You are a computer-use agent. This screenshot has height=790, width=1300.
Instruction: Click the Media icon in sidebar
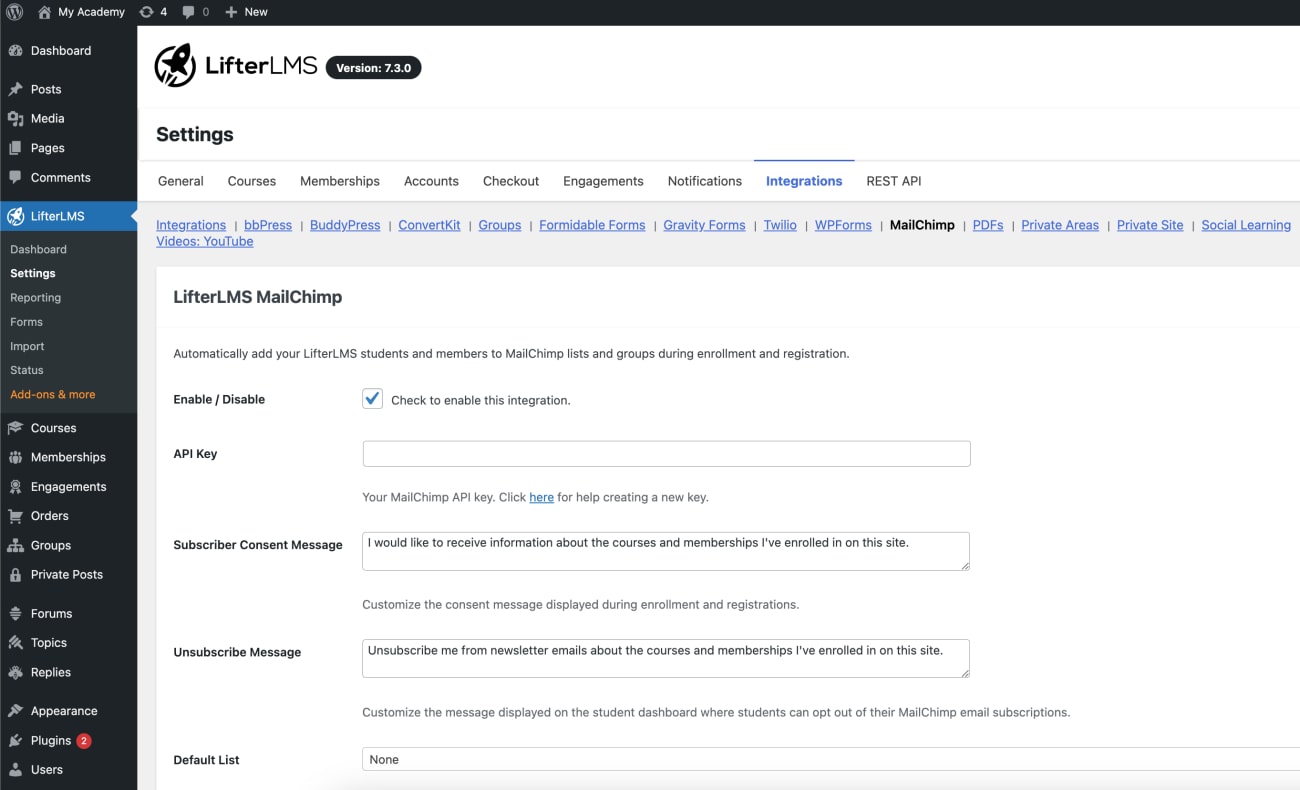(15, 118)
